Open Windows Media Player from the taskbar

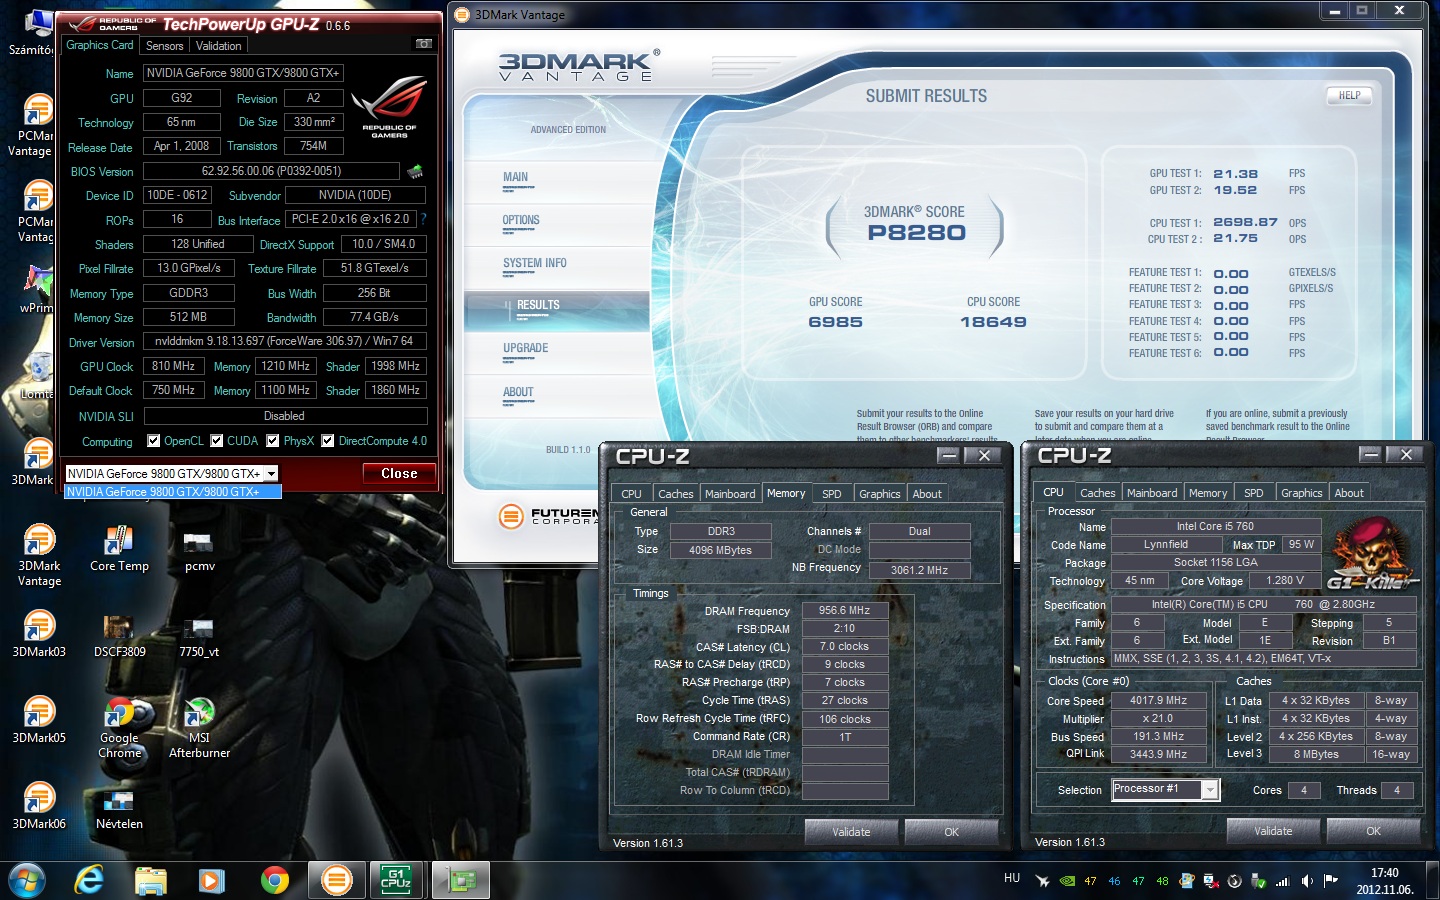pyautogui.click(x=211, y=880)
